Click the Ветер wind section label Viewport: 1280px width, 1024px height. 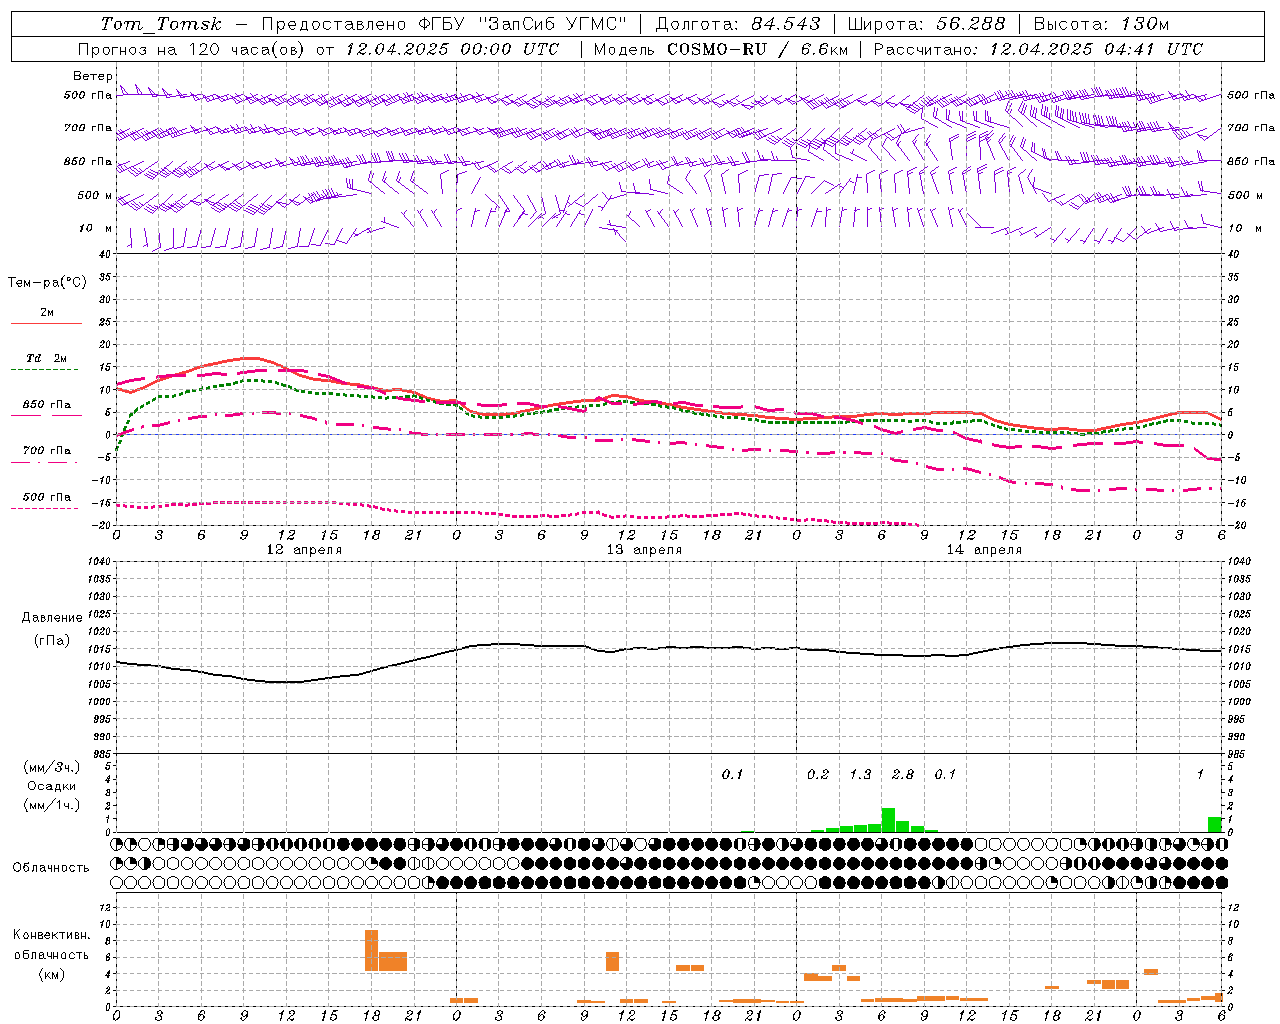click(93, 76)
